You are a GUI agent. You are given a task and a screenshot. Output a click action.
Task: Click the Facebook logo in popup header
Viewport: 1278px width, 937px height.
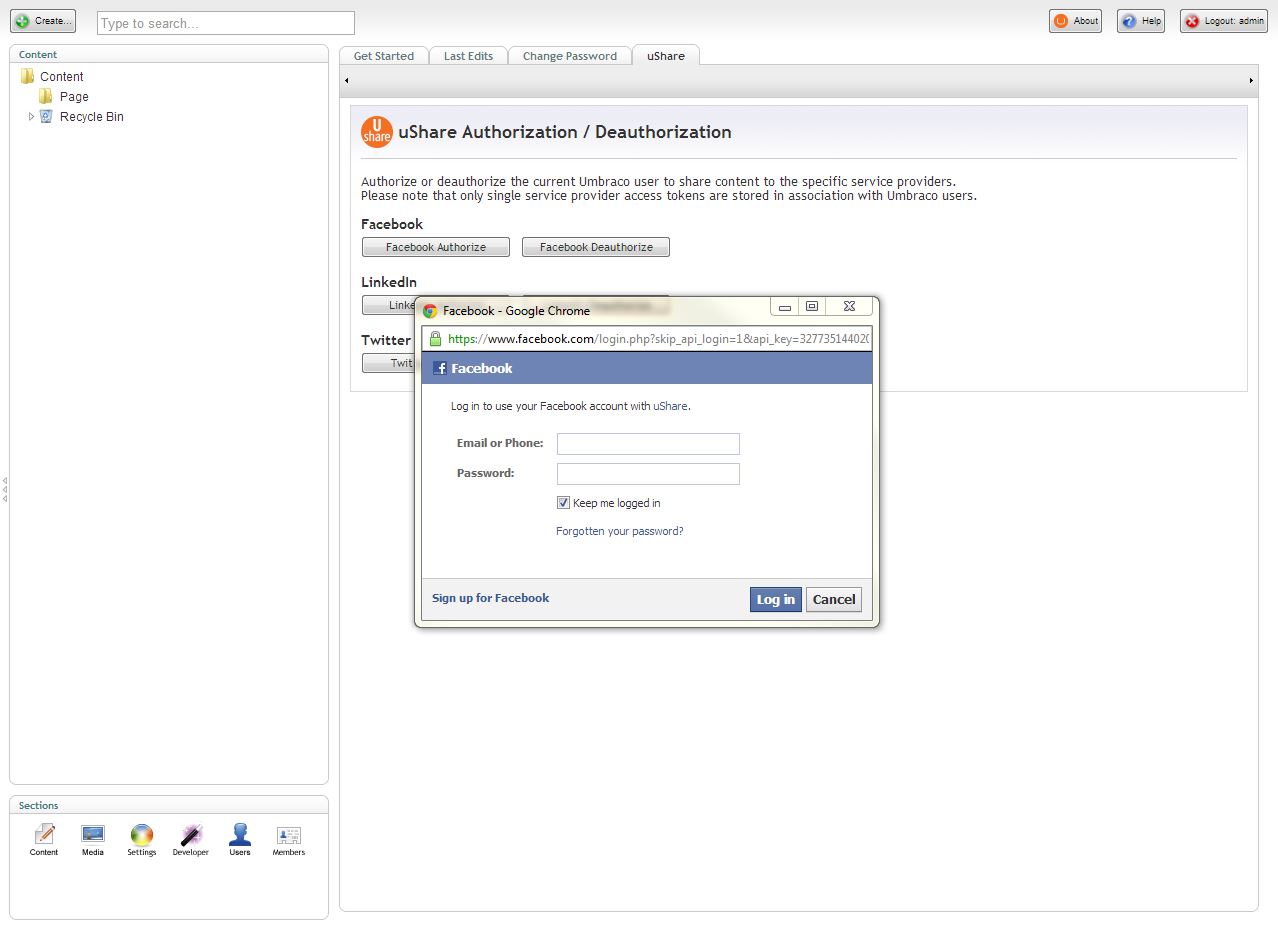point(440,368)
